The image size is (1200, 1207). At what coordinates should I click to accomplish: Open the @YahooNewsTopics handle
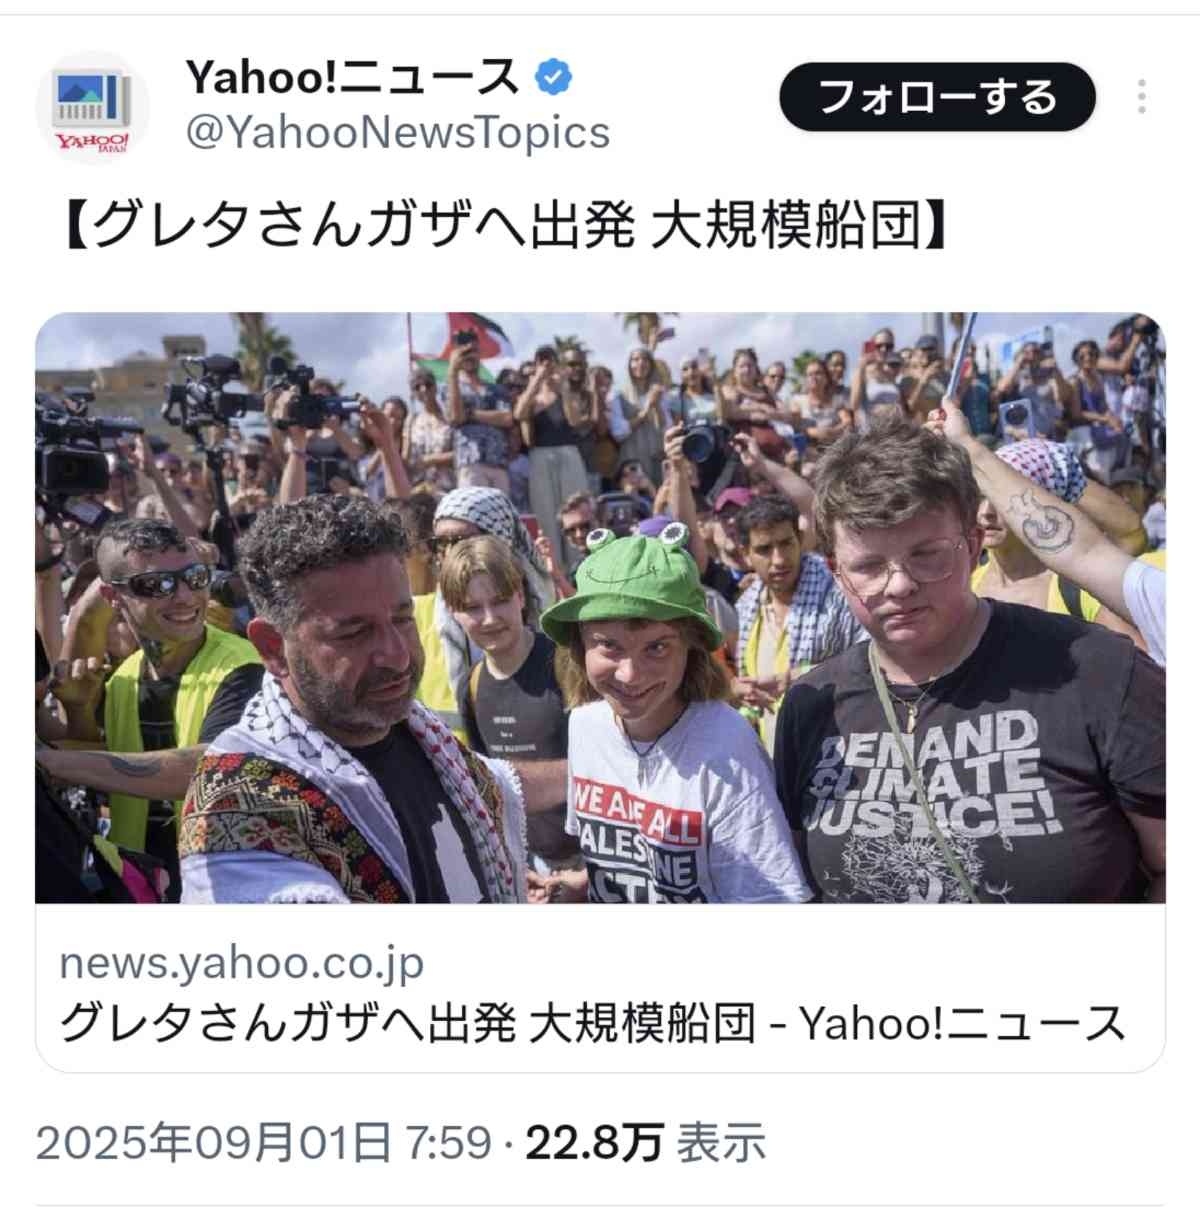click(x=397, y=132)
